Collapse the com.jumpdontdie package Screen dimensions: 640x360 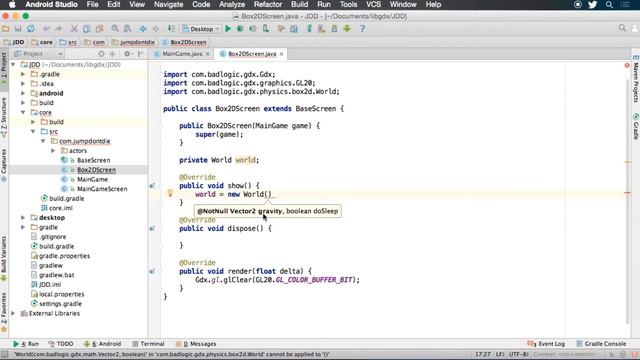click(x=43, y=141)
